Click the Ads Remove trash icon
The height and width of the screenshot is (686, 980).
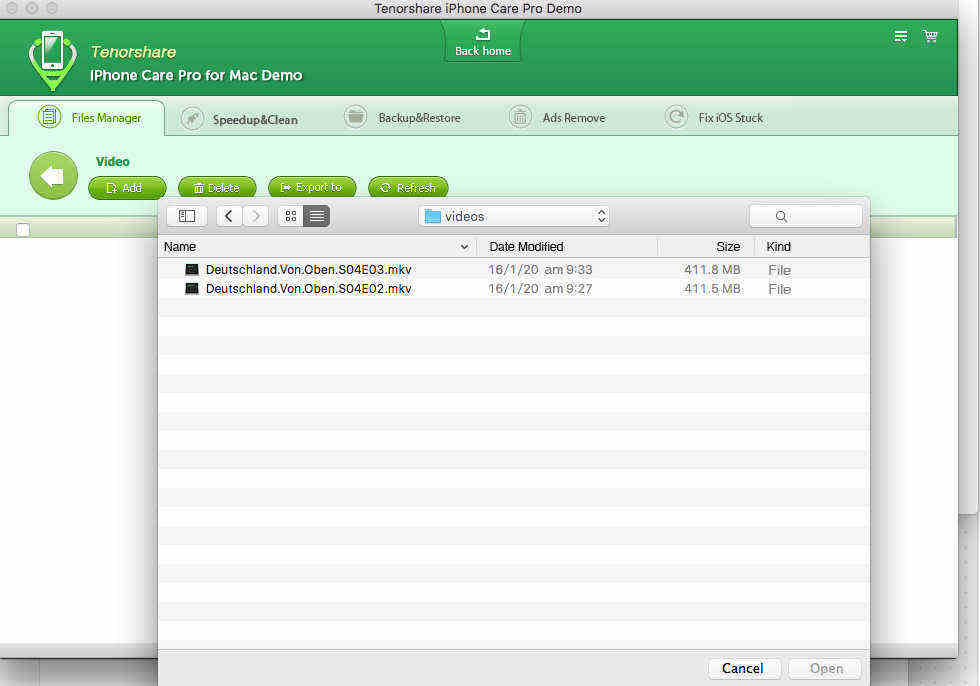(519, 117)
